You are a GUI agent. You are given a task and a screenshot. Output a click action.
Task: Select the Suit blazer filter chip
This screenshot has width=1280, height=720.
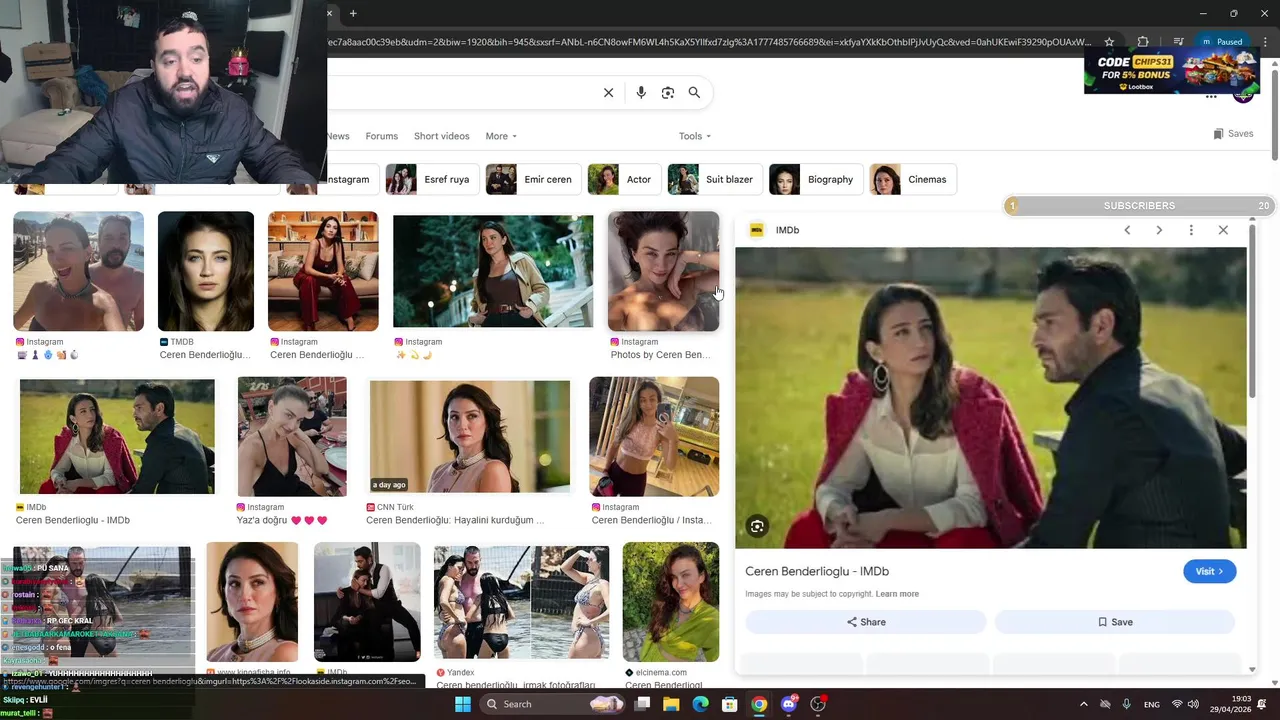714,180
